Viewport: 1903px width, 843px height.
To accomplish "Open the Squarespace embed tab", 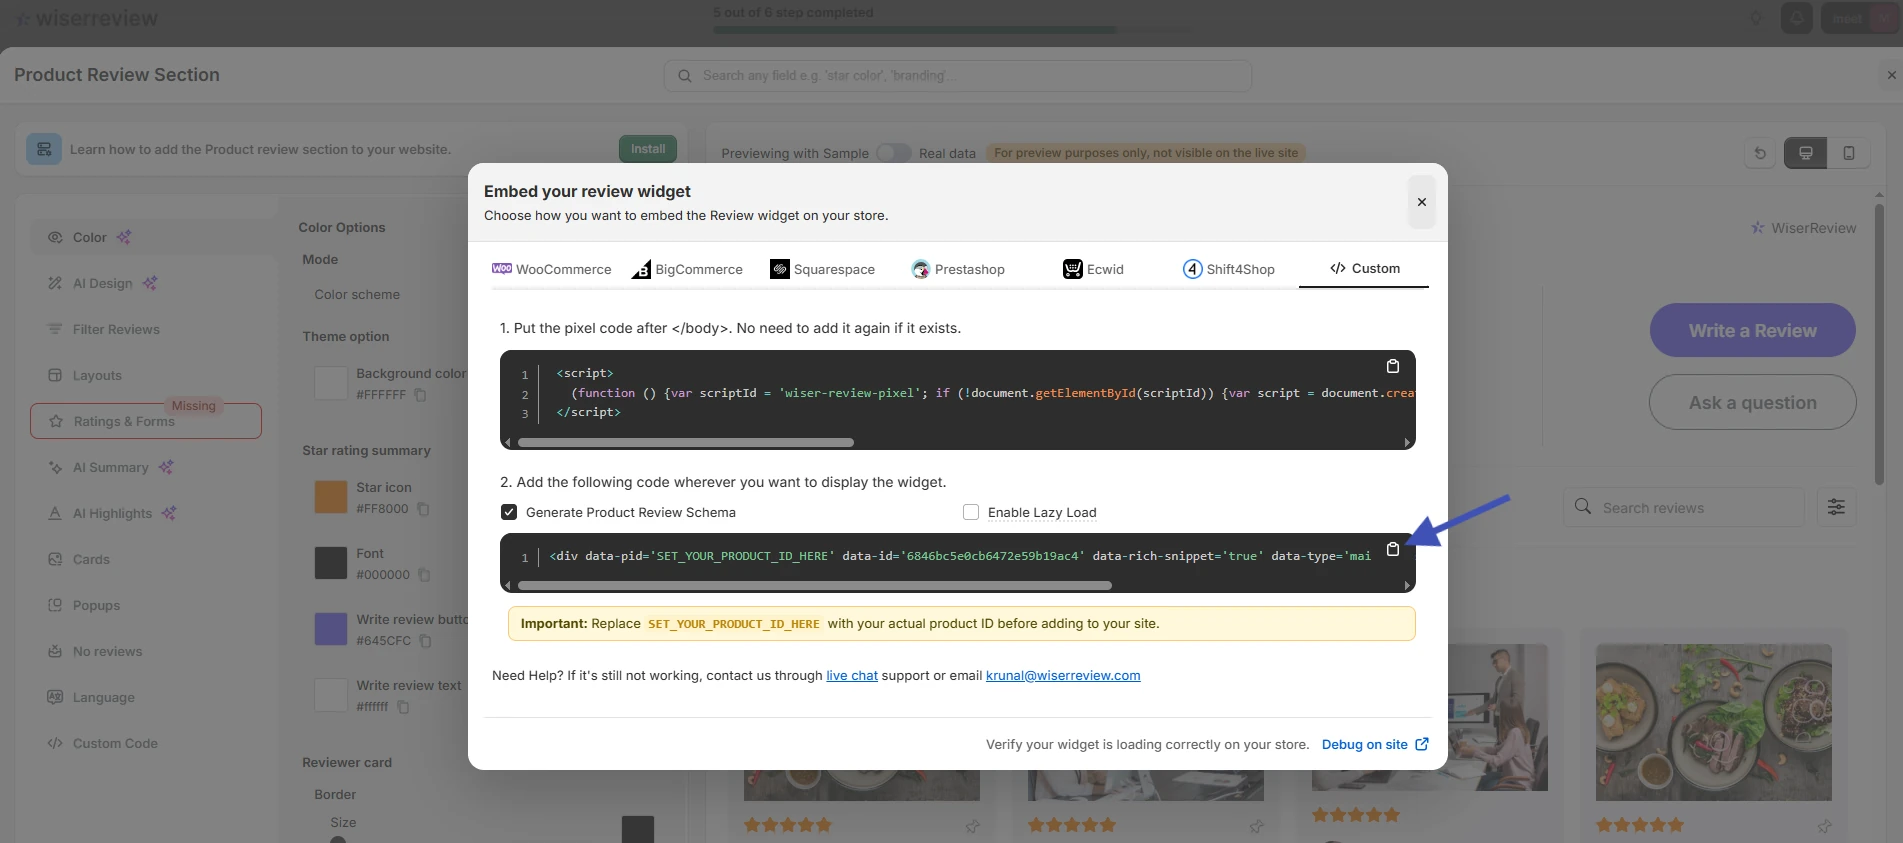I will coord(822,269).
